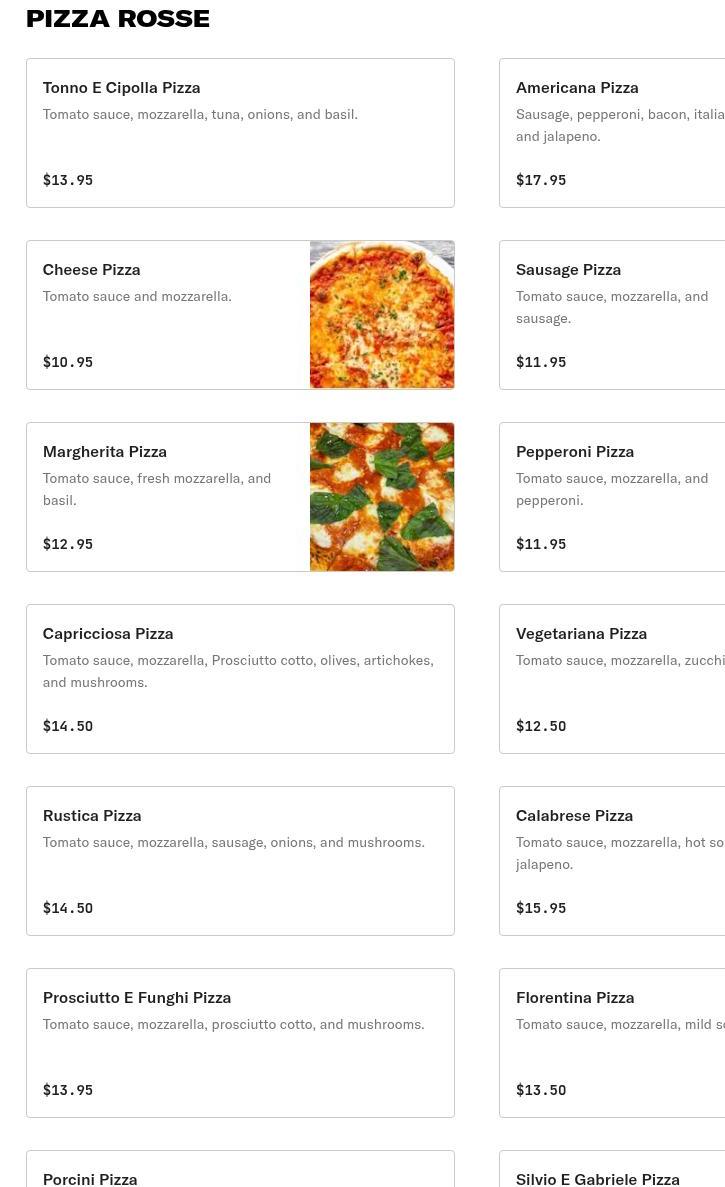Click the Cheese Pizza photo thumbnail
Image resolution: width=725 pixels, height=1187 pixels.
[x=382, y=315]
